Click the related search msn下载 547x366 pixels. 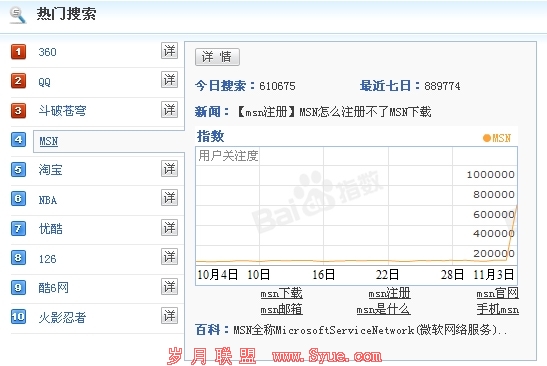282,293
